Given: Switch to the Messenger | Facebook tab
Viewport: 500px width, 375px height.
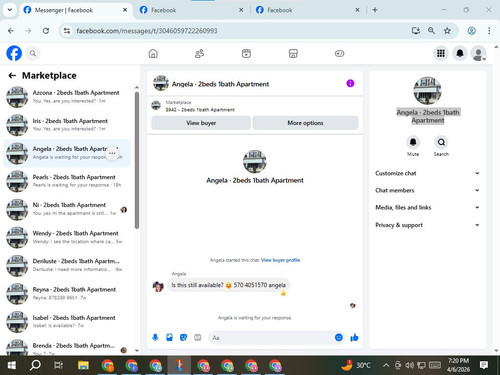Looking at the screenshot, I should [x=76, y=10].
